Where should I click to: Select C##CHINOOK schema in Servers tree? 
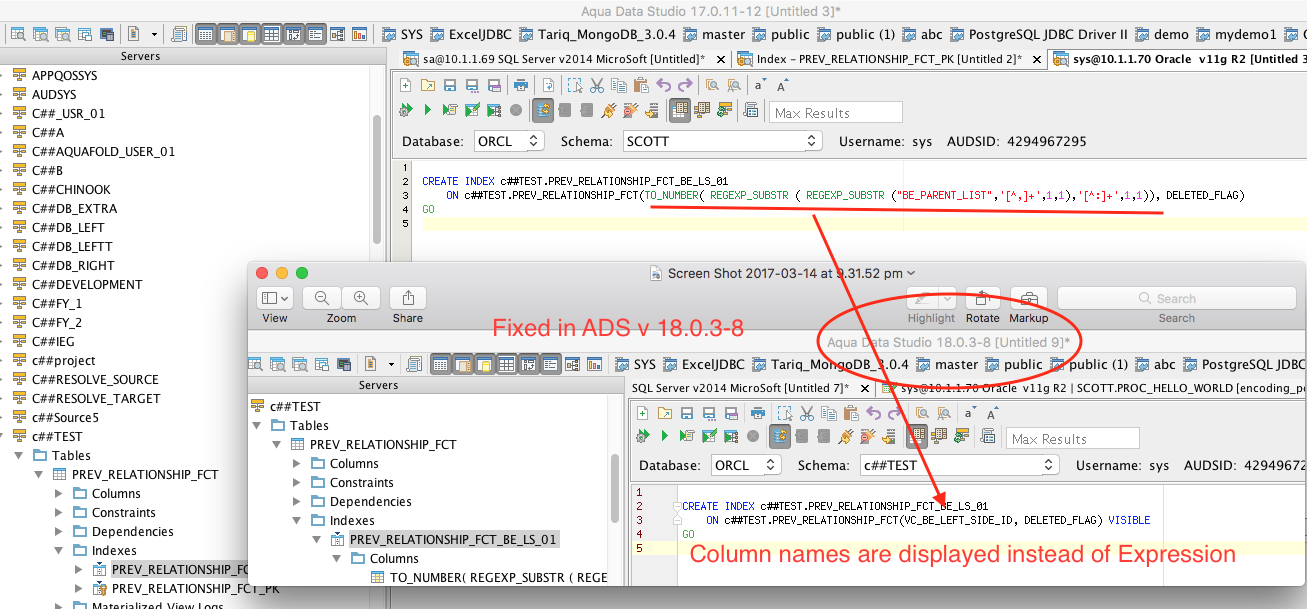coord(71,189)
